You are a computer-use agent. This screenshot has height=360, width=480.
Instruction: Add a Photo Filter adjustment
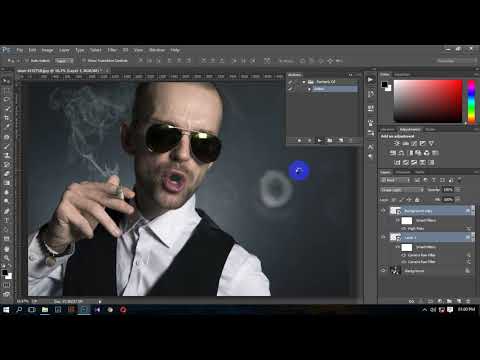(418, 153)
